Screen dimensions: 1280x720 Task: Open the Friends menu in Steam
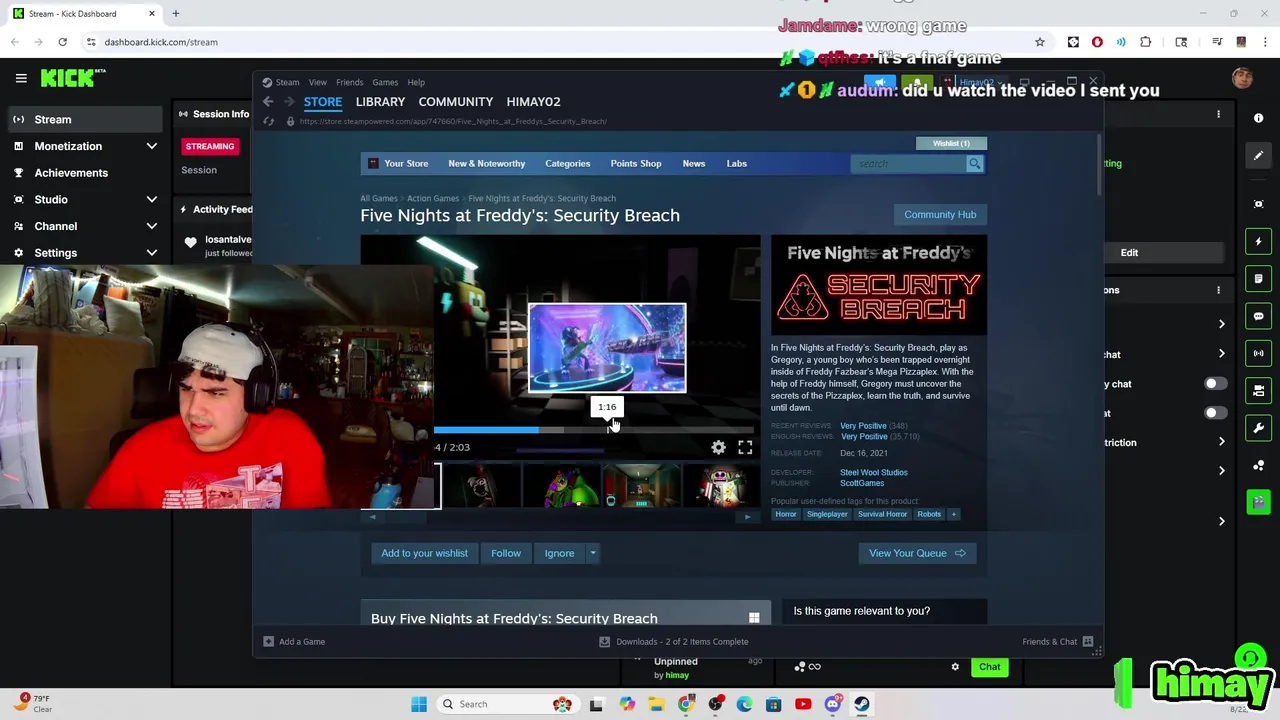tap(349, 82)
